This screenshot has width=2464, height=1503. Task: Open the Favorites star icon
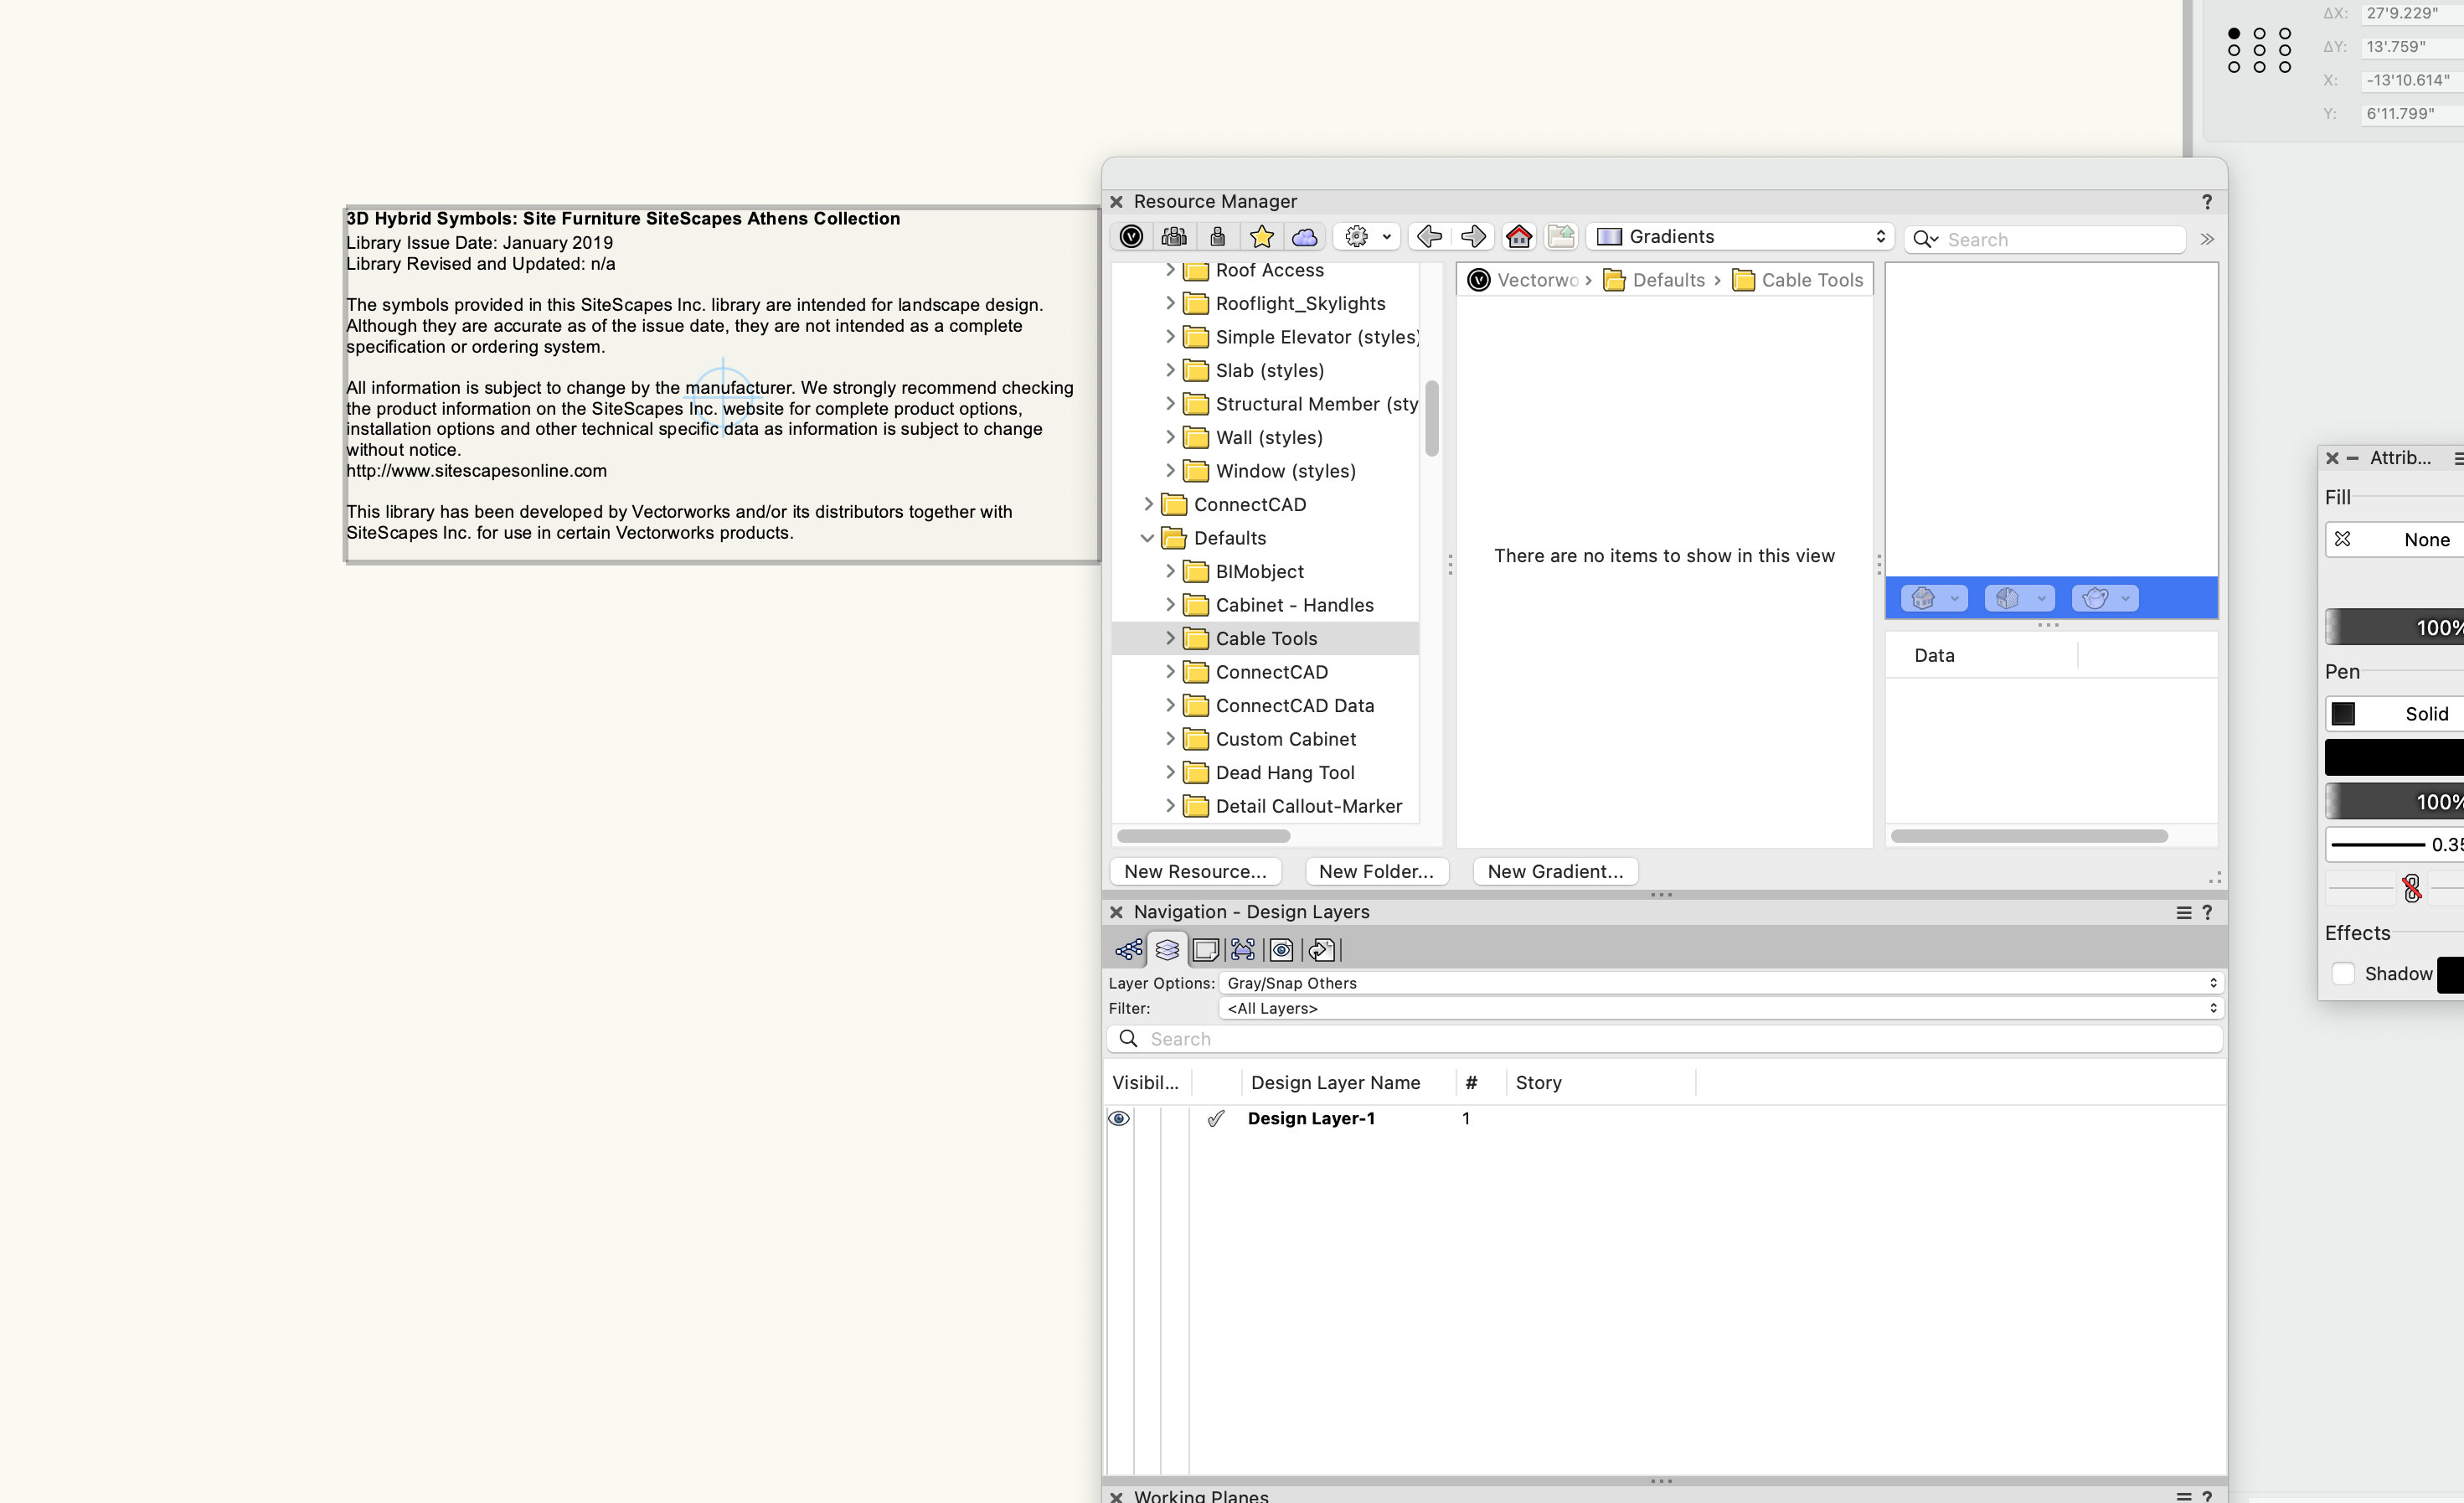1262,236
